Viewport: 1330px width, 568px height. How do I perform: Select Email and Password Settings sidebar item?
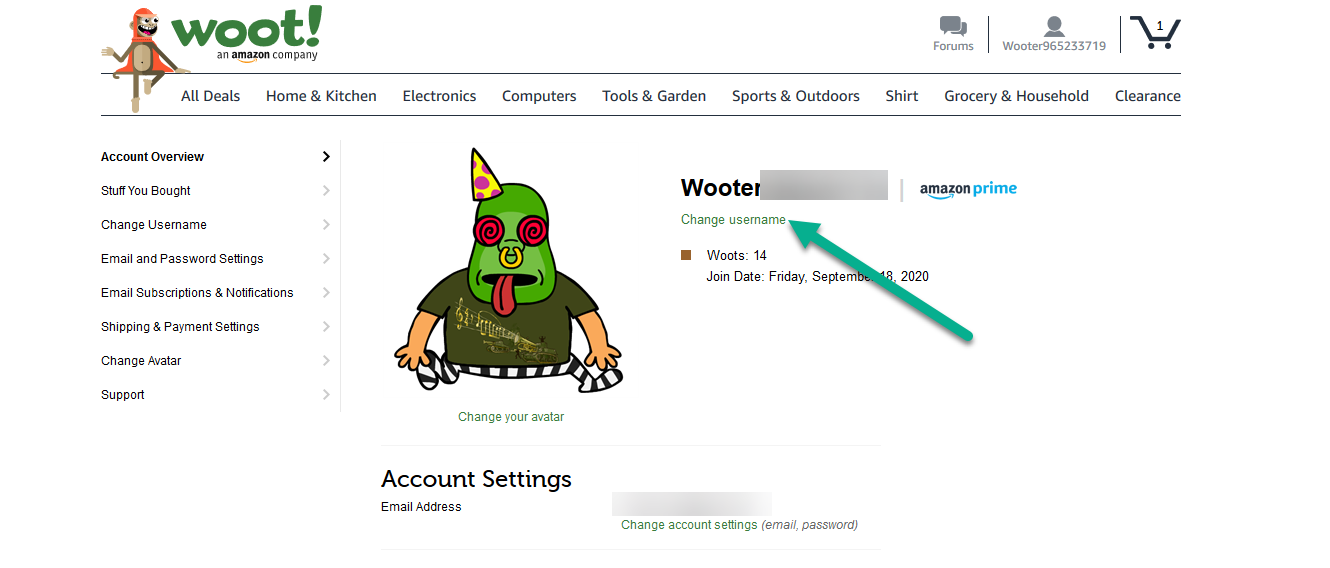(182, 259)
